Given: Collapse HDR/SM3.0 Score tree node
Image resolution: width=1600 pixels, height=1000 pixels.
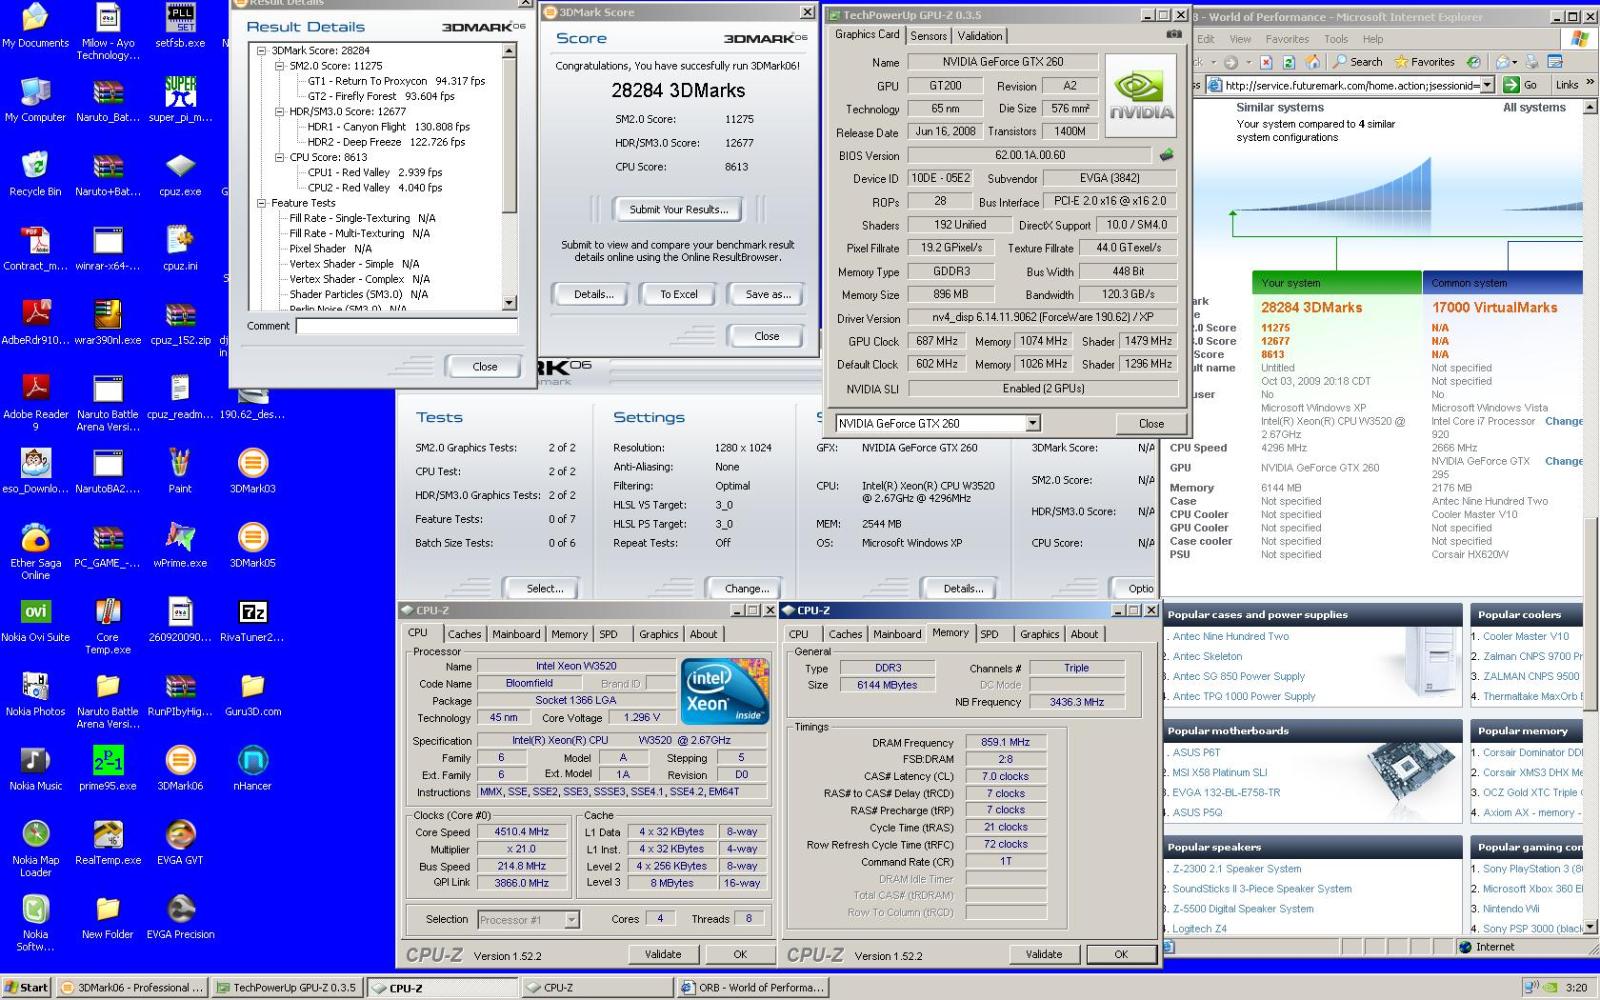Looking at the screenshot, I should 280,112.
